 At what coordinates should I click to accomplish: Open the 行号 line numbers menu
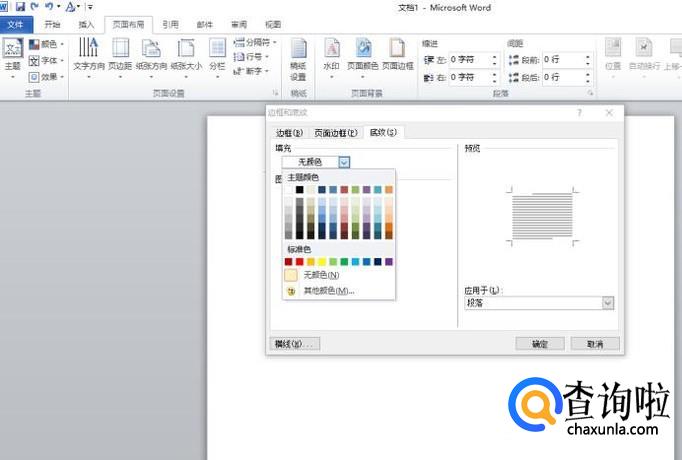pyautogui.click(x=251, y=57)
